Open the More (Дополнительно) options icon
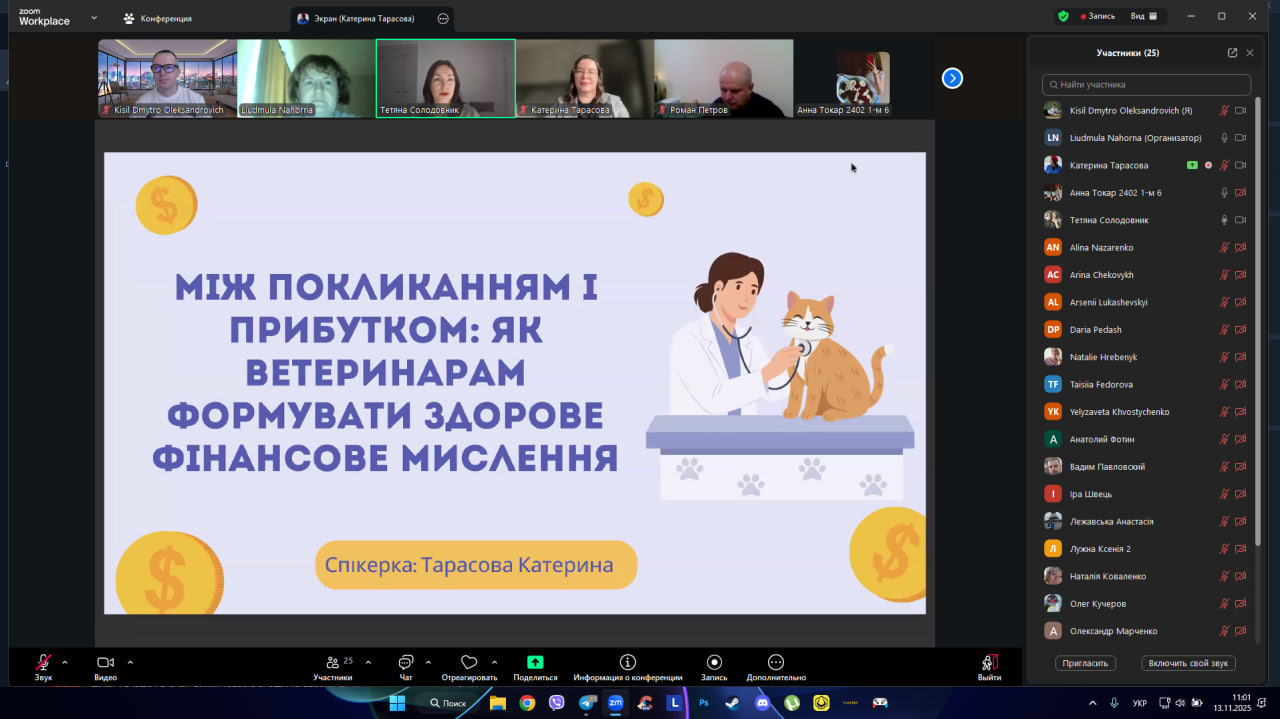This screenshot has width=1280, height=719. 775,663
